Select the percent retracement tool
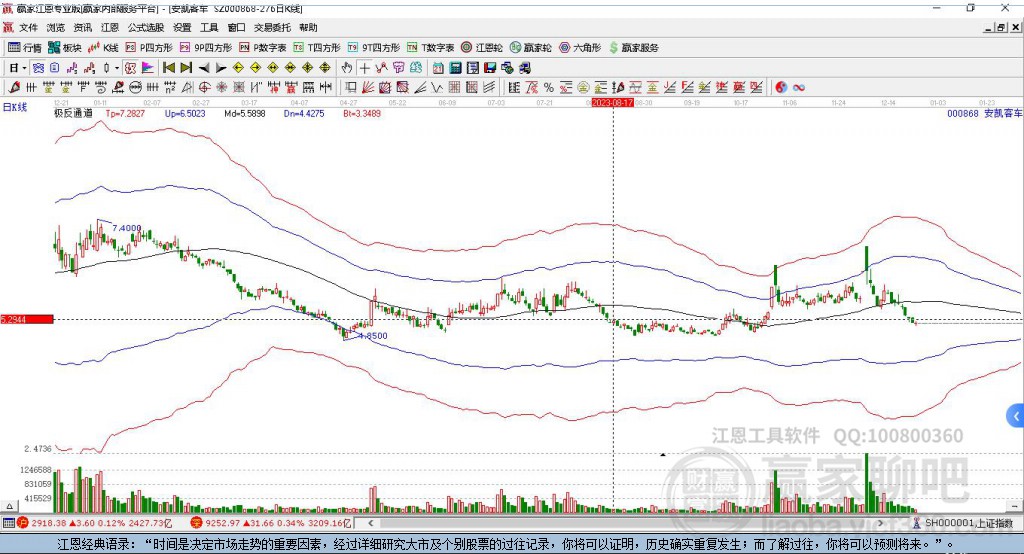 click(x=549, y=88)
